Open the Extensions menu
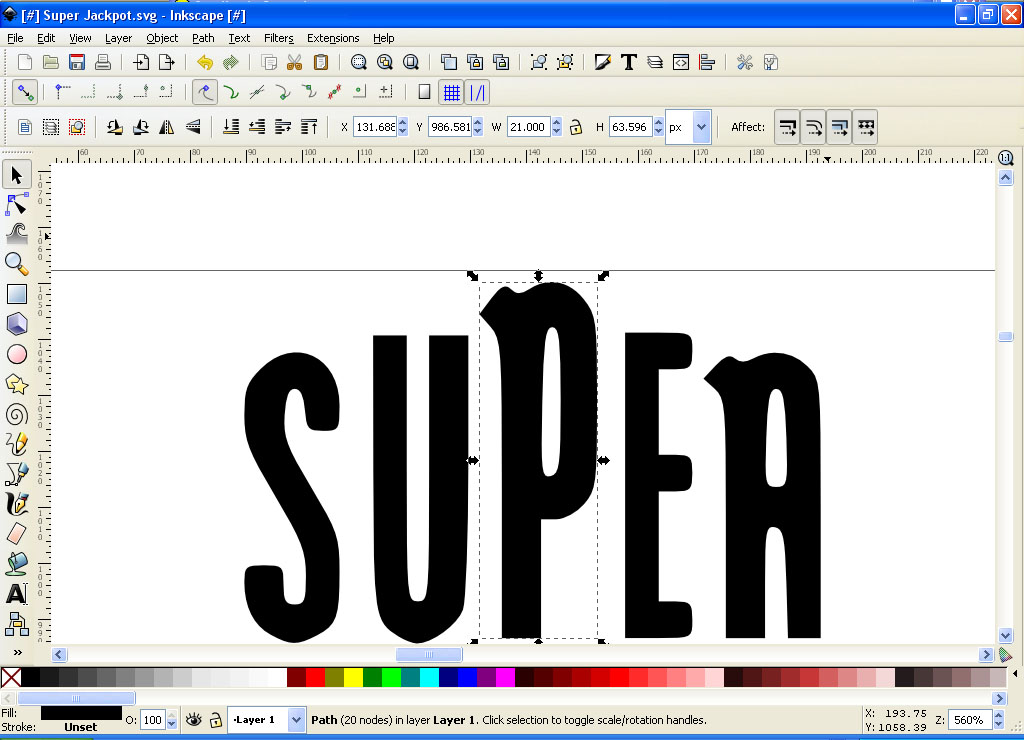Viewport: 1024px width, 740px height. point(333,38)
